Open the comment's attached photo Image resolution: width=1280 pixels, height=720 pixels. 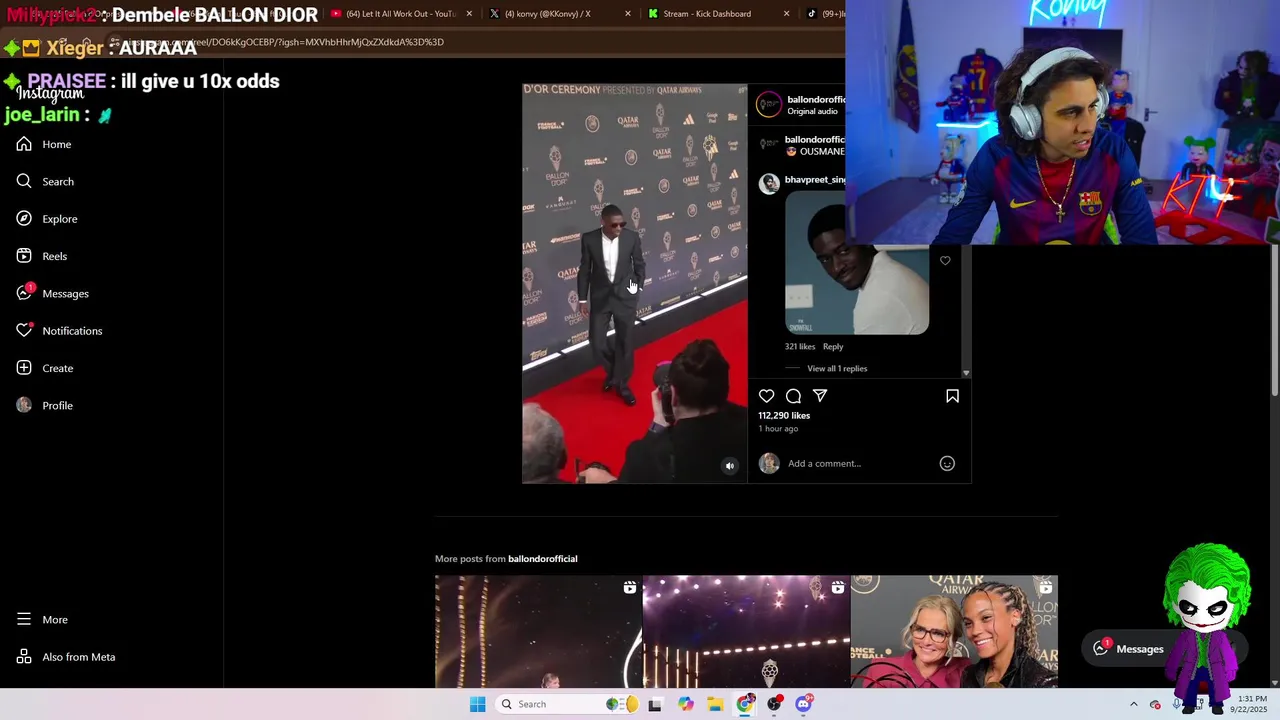(857, 263)
